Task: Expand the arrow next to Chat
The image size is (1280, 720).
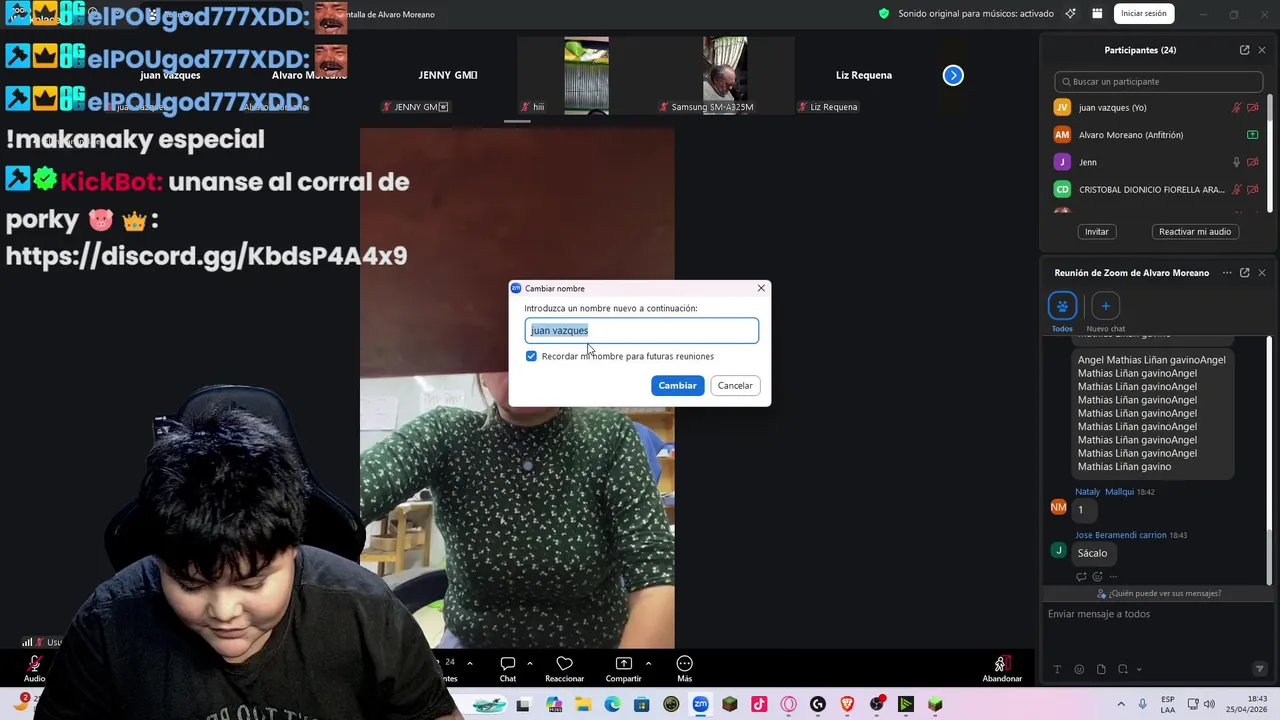Action: coord(529,663)
